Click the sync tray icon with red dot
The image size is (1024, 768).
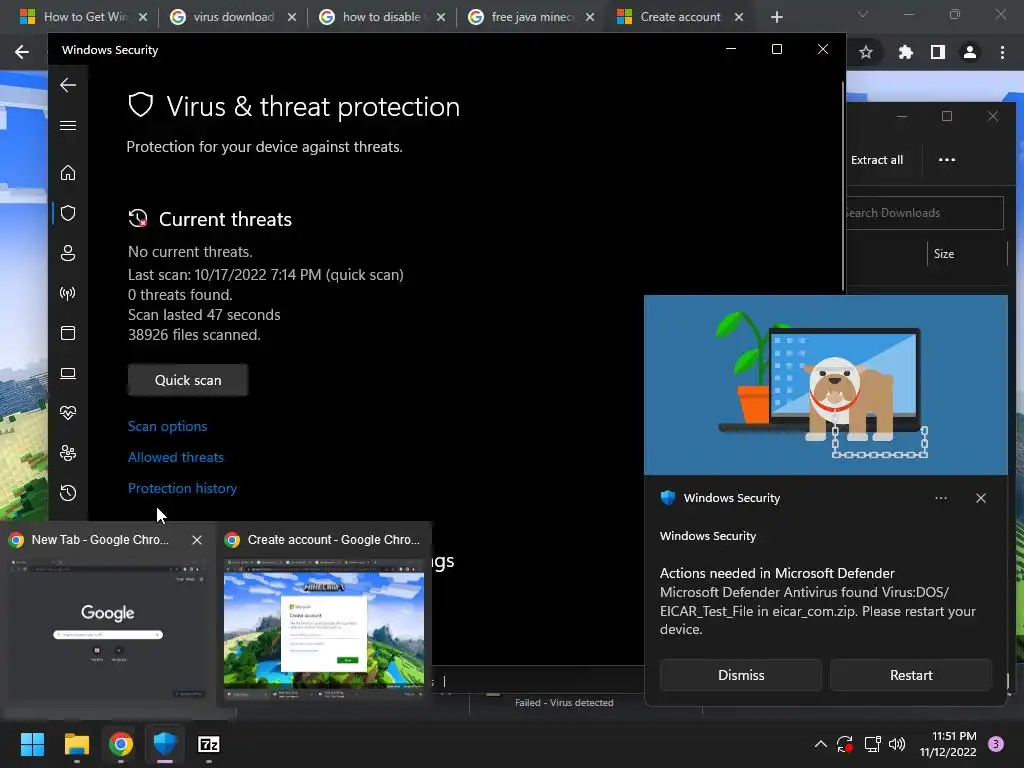click(845, 744)
